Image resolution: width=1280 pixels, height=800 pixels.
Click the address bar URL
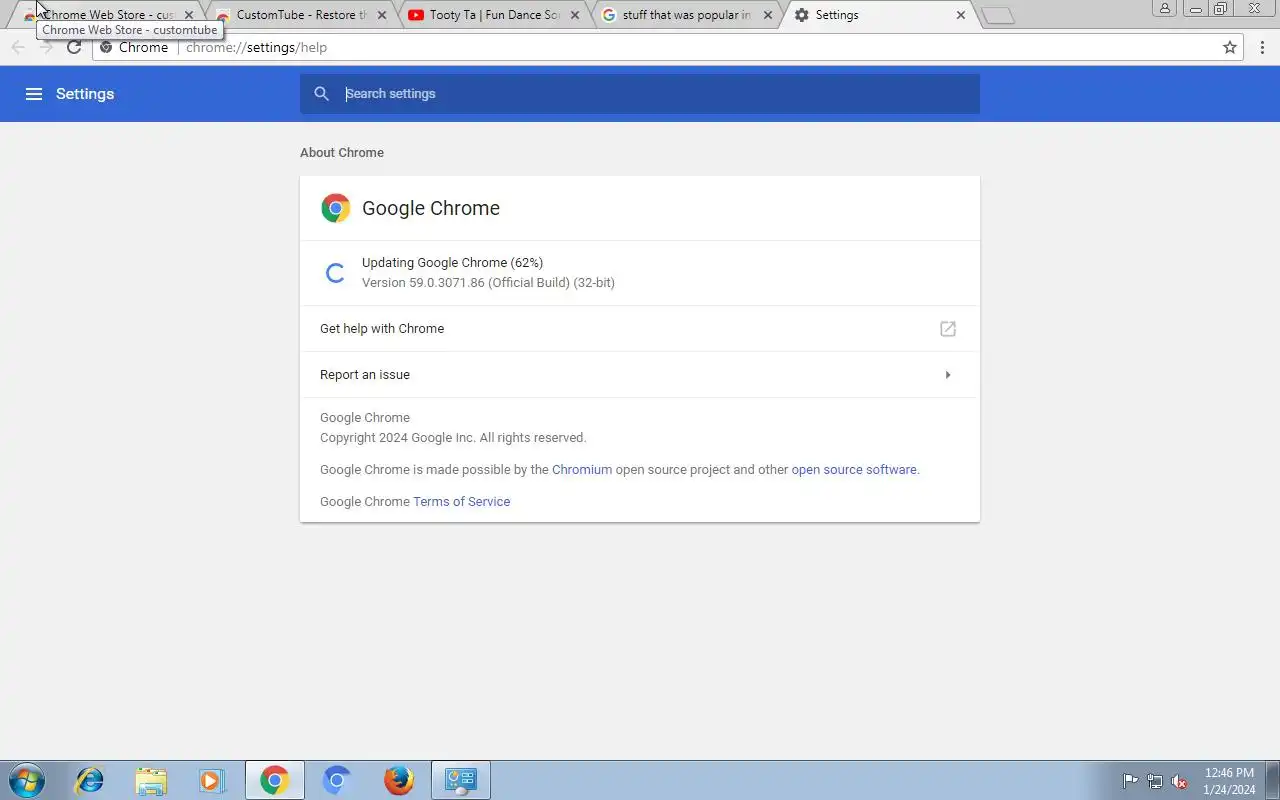[256, 47]
